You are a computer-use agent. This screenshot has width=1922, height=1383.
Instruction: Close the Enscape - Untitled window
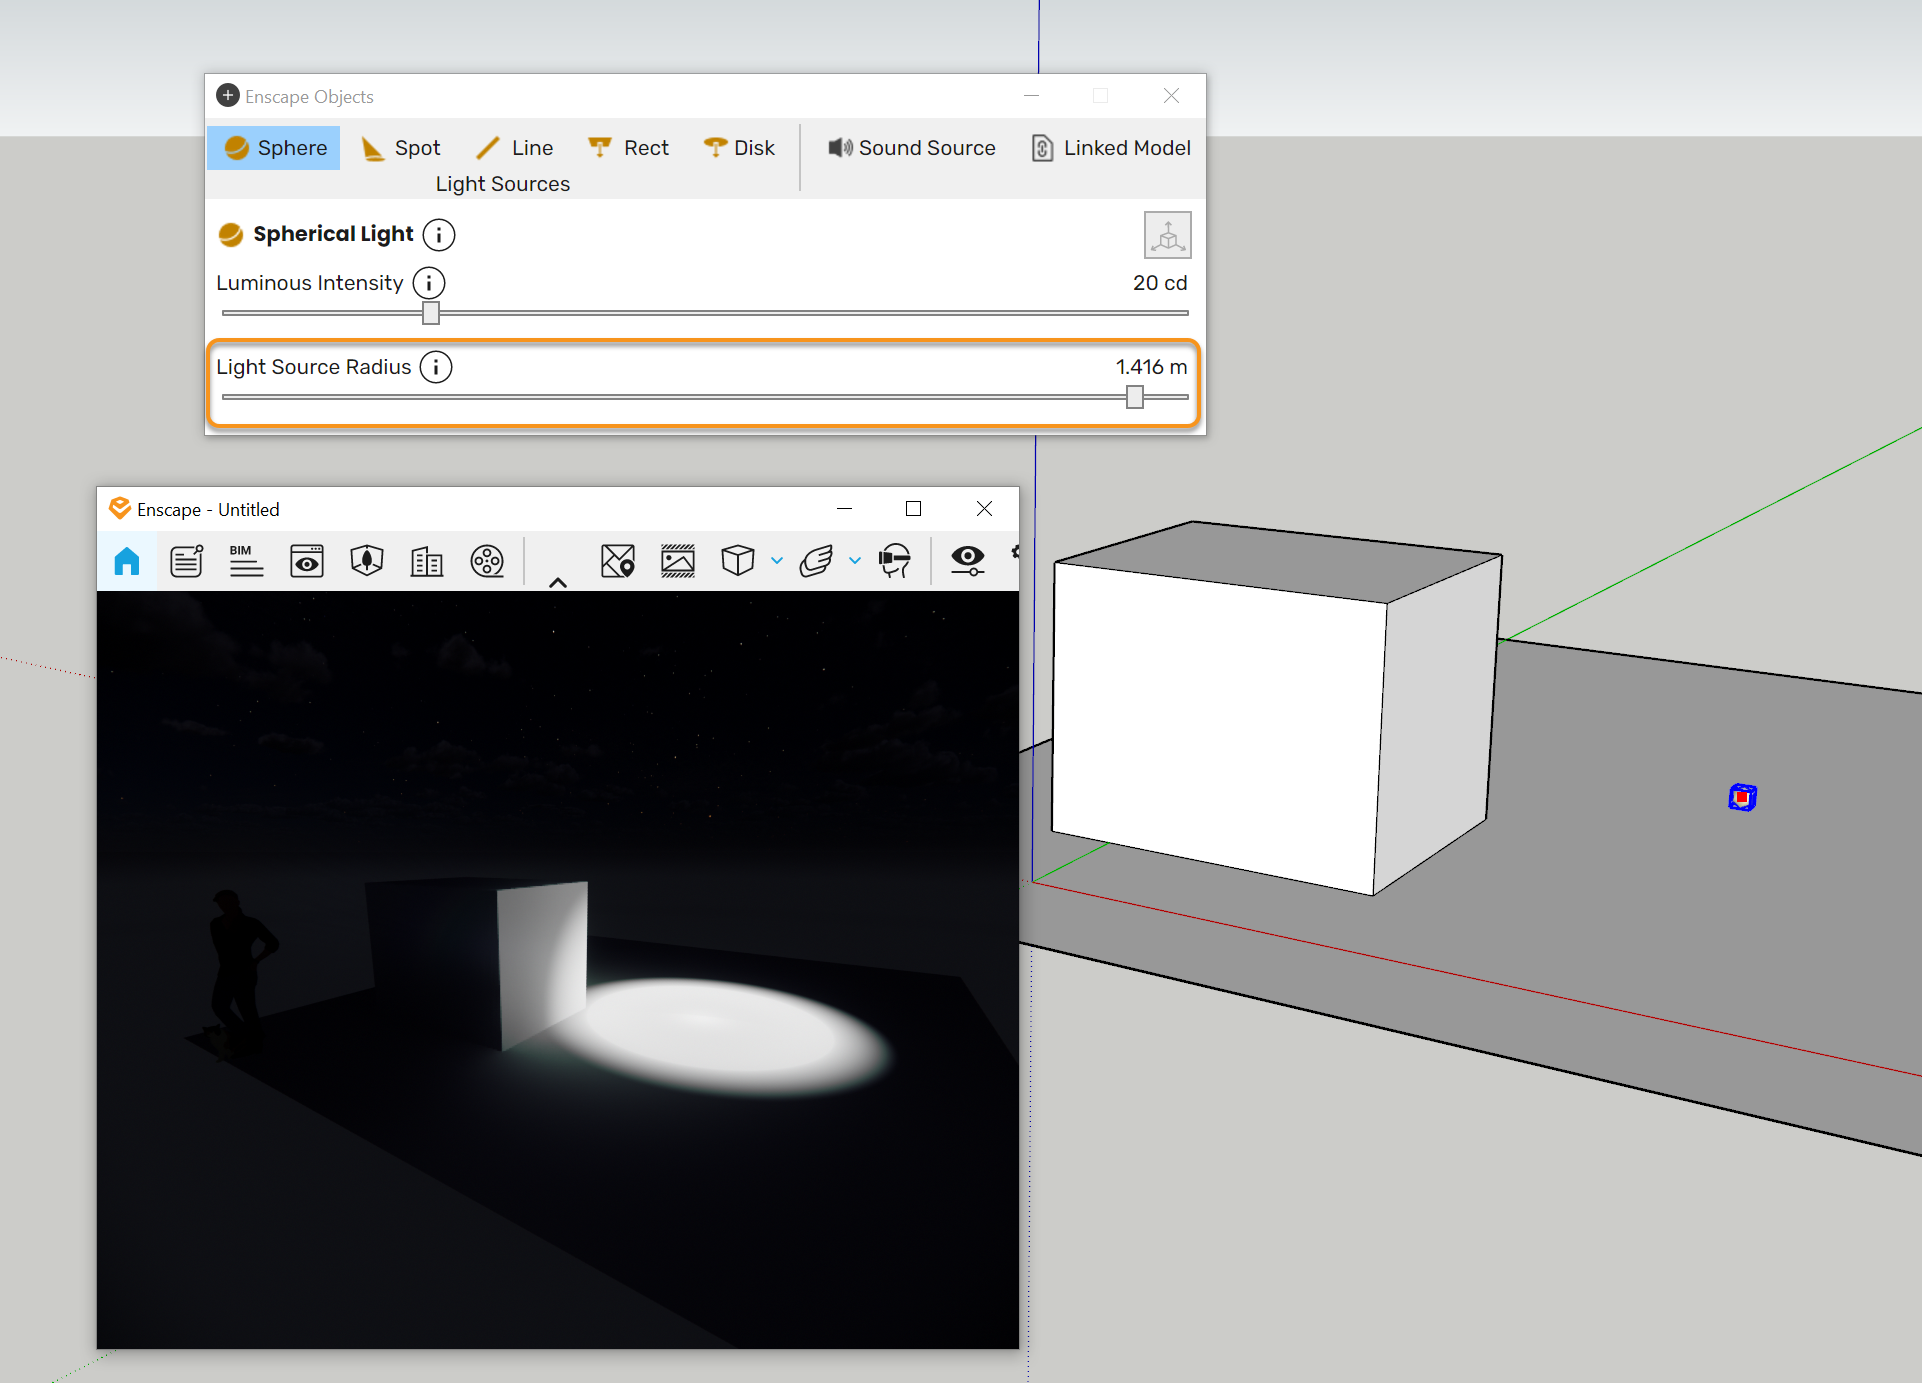coord(984,509)
